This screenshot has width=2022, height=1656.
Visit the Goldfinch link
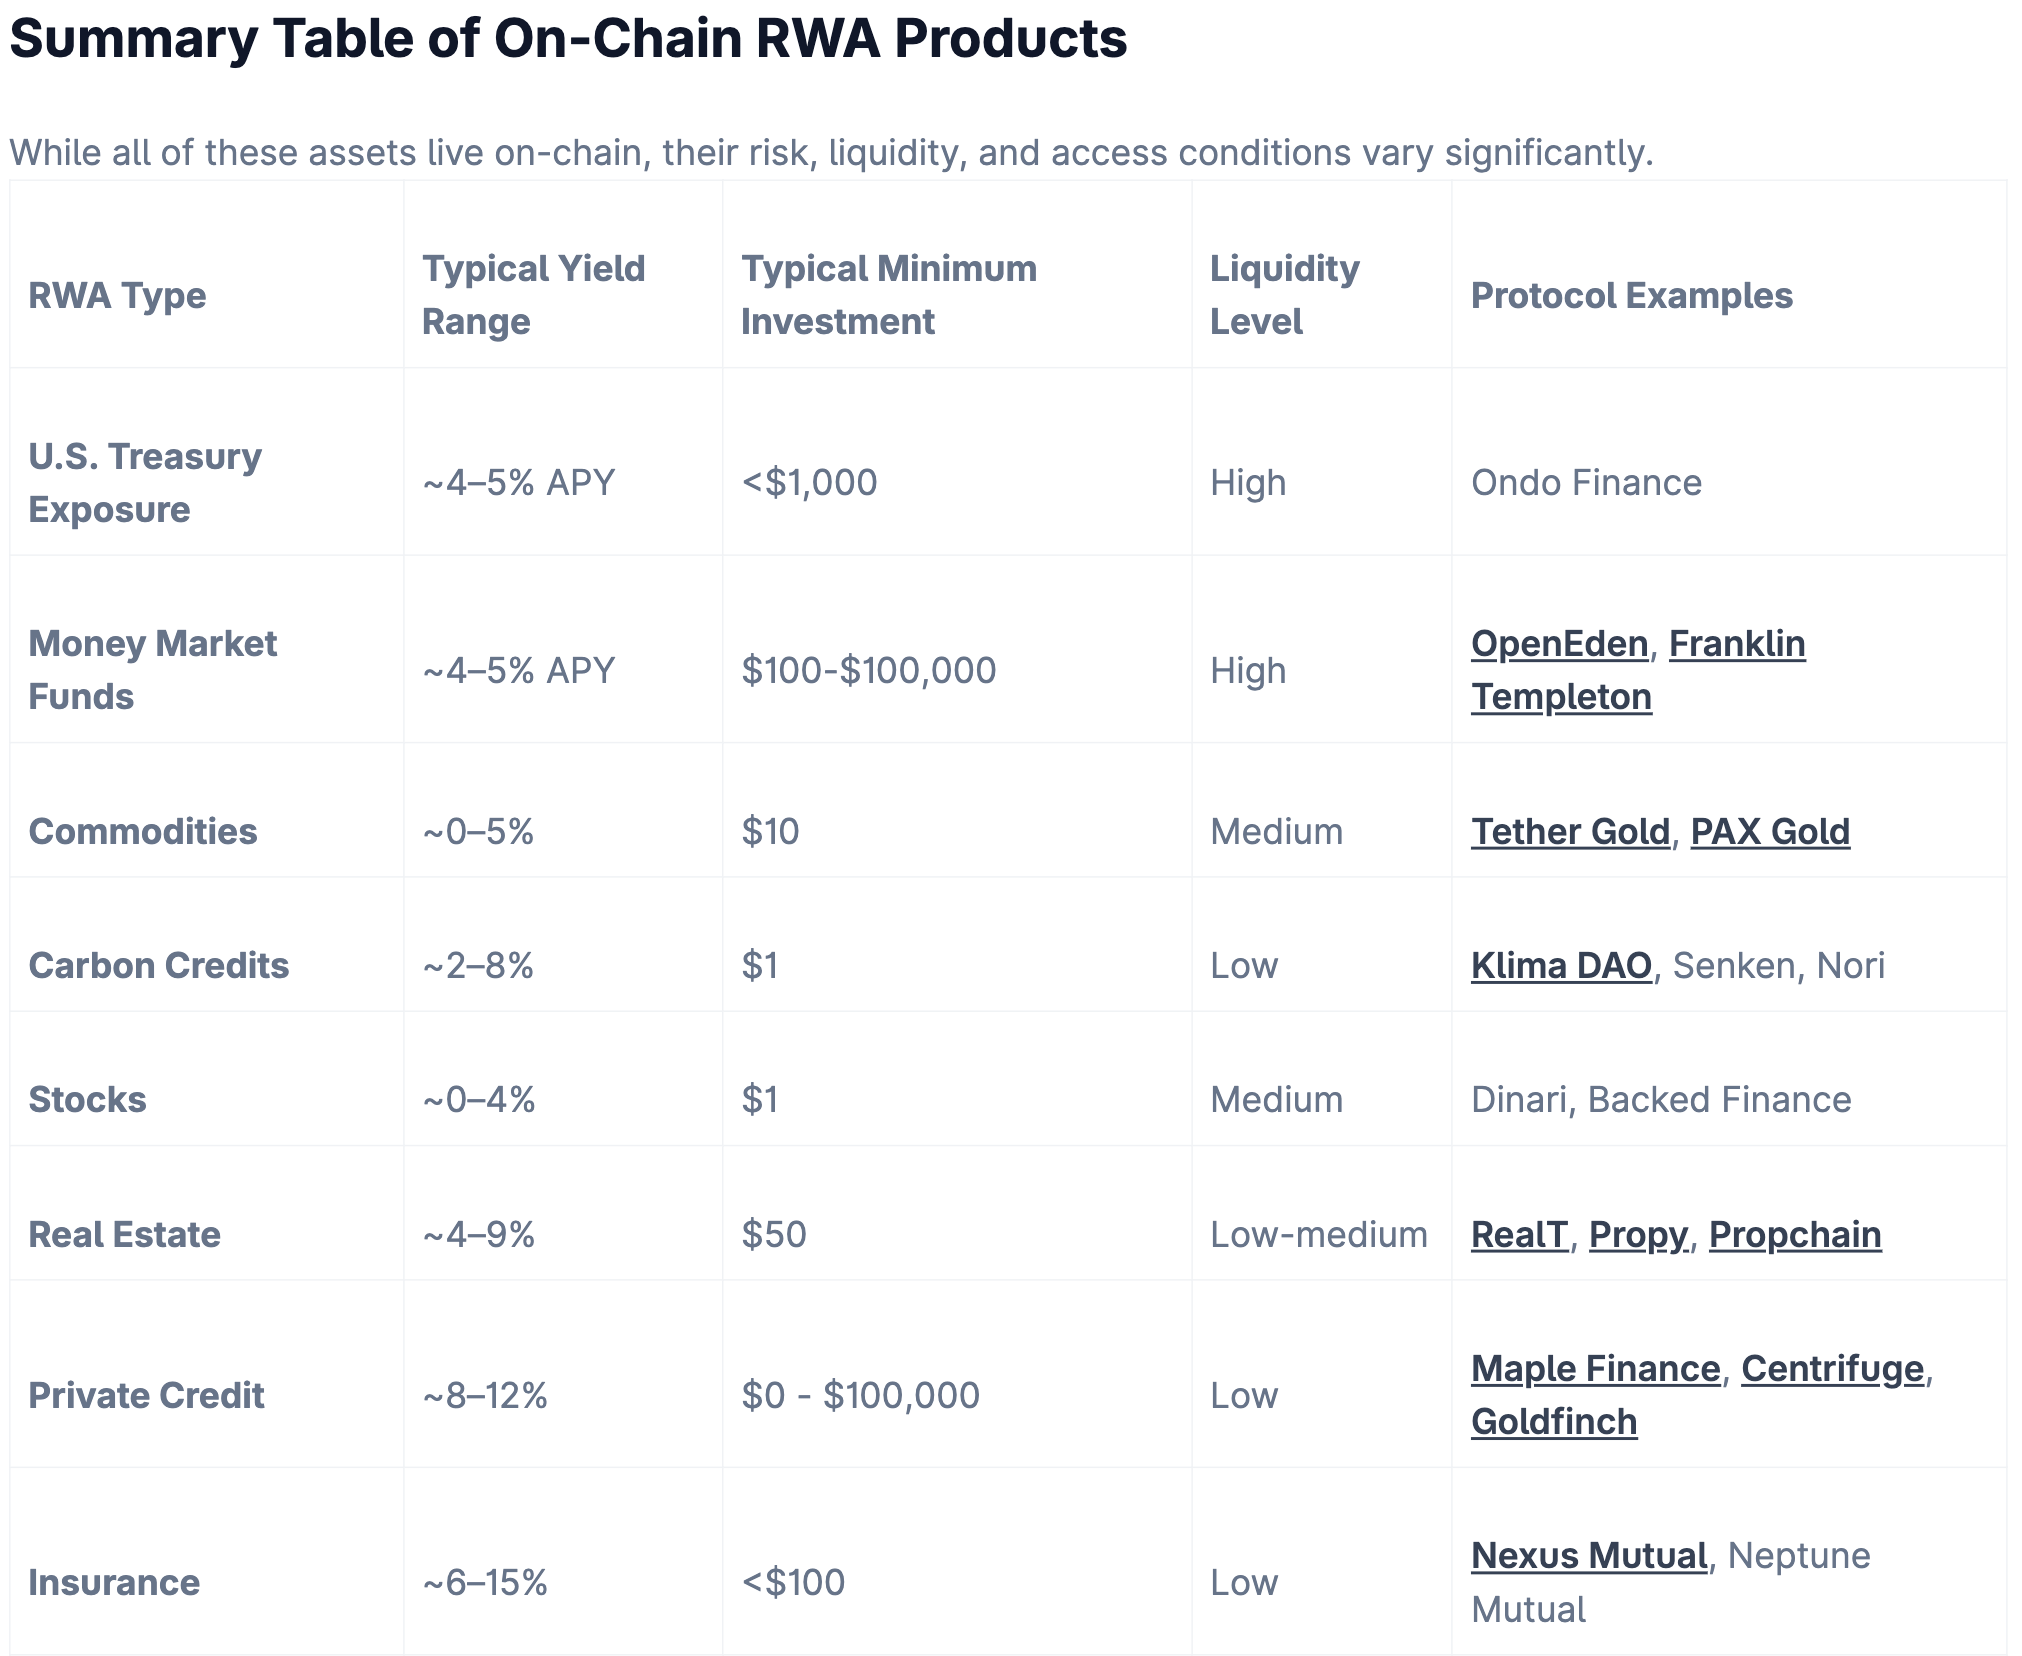pyautogui.click(x=1553, y=1422)
